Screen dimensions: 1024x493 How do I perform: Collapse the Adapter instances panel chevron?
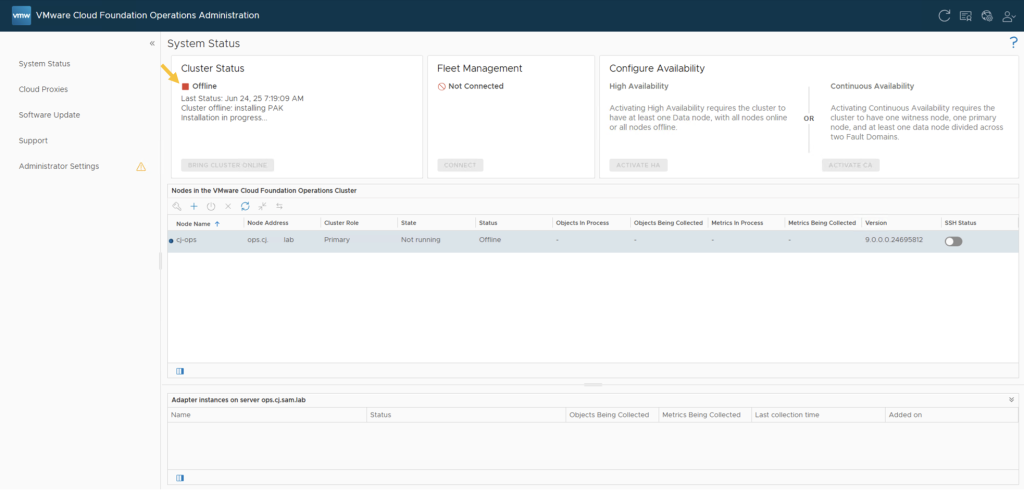[1012, 399]
